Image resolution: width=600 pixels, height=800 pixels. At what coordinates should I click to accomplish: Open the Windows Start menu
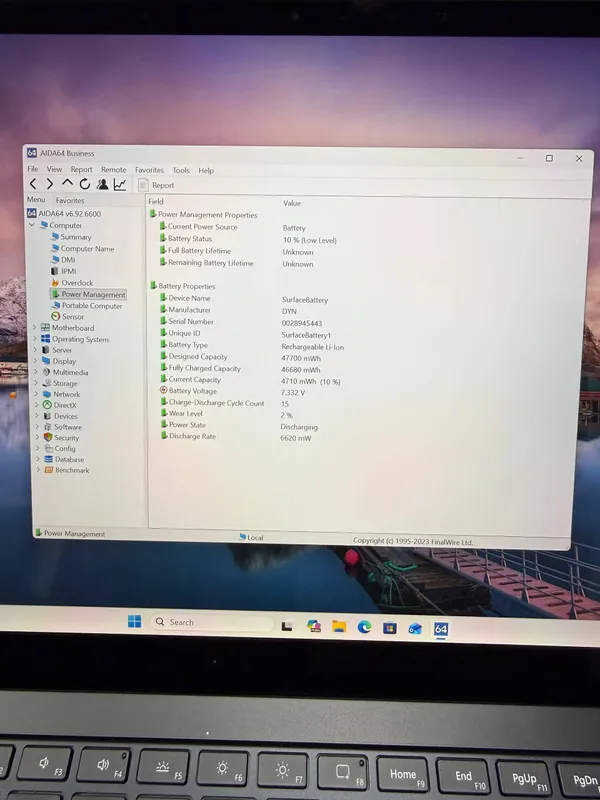[x=135, y=621]
